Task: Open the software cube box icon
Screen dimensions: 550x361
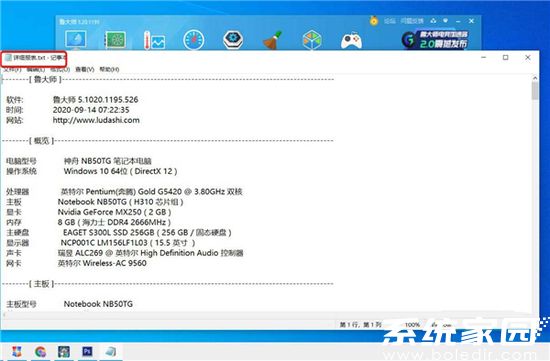Action: click(312, 40)
